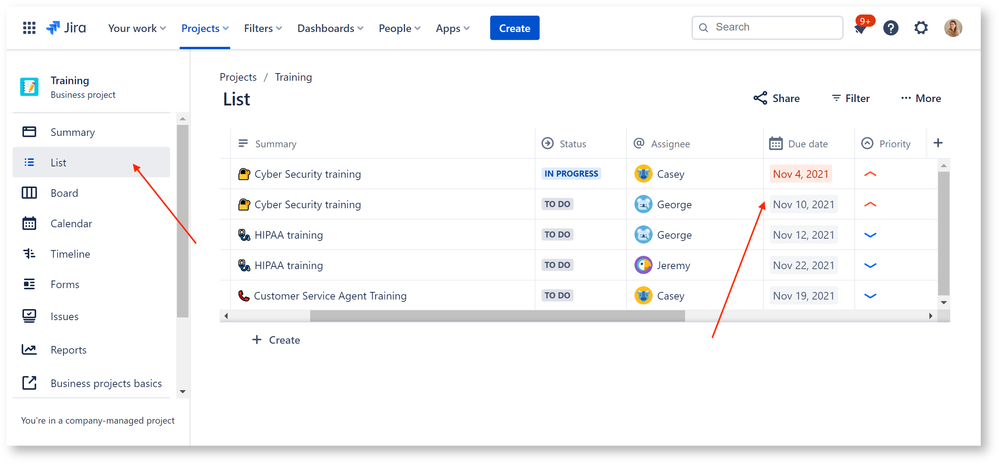Expand the Projects dropdown
The width and height of the screenshot is (999, 464).
tap(205, 28)
